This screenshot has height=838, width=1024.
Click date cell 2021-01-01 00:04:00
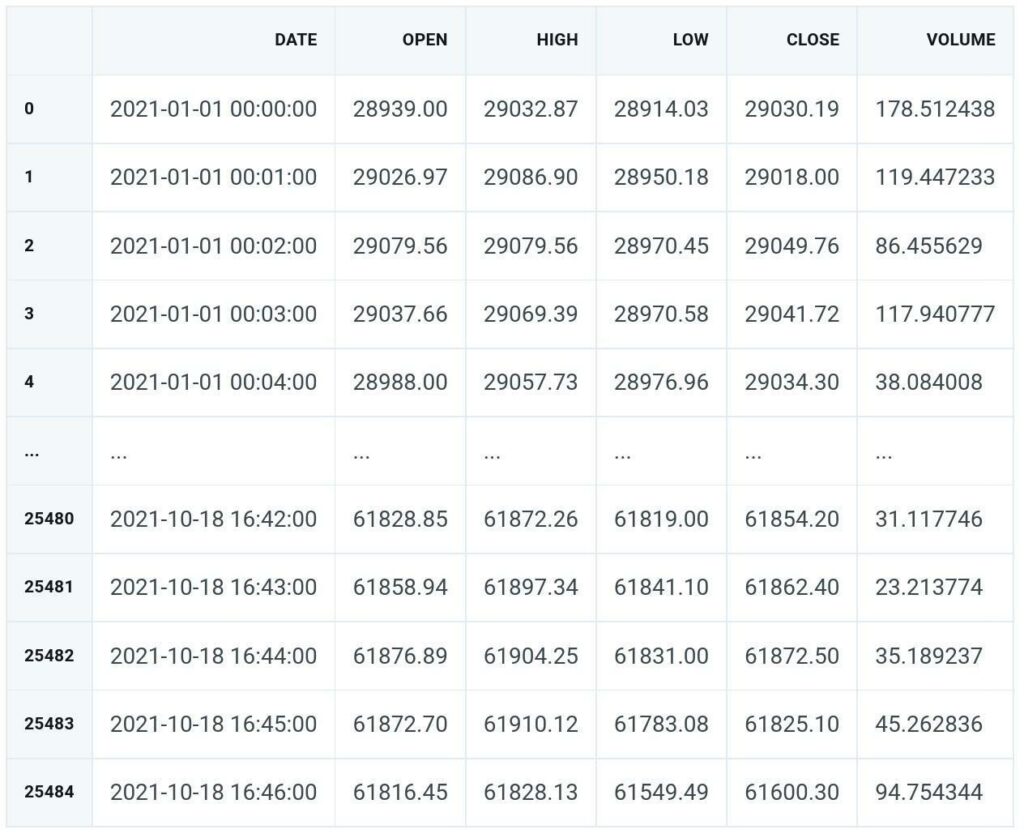(x=214, y=382)
